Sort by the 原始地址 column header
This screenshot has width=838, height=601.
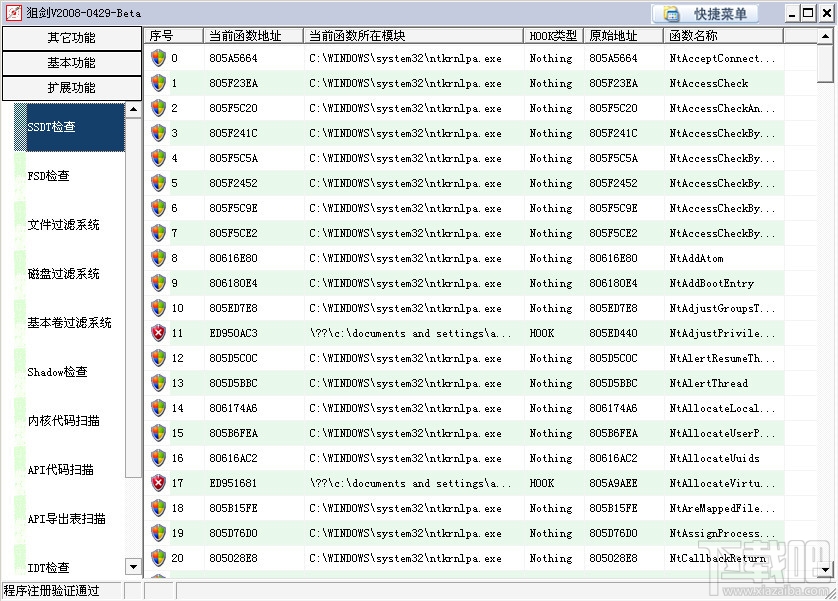pos(623,36)
